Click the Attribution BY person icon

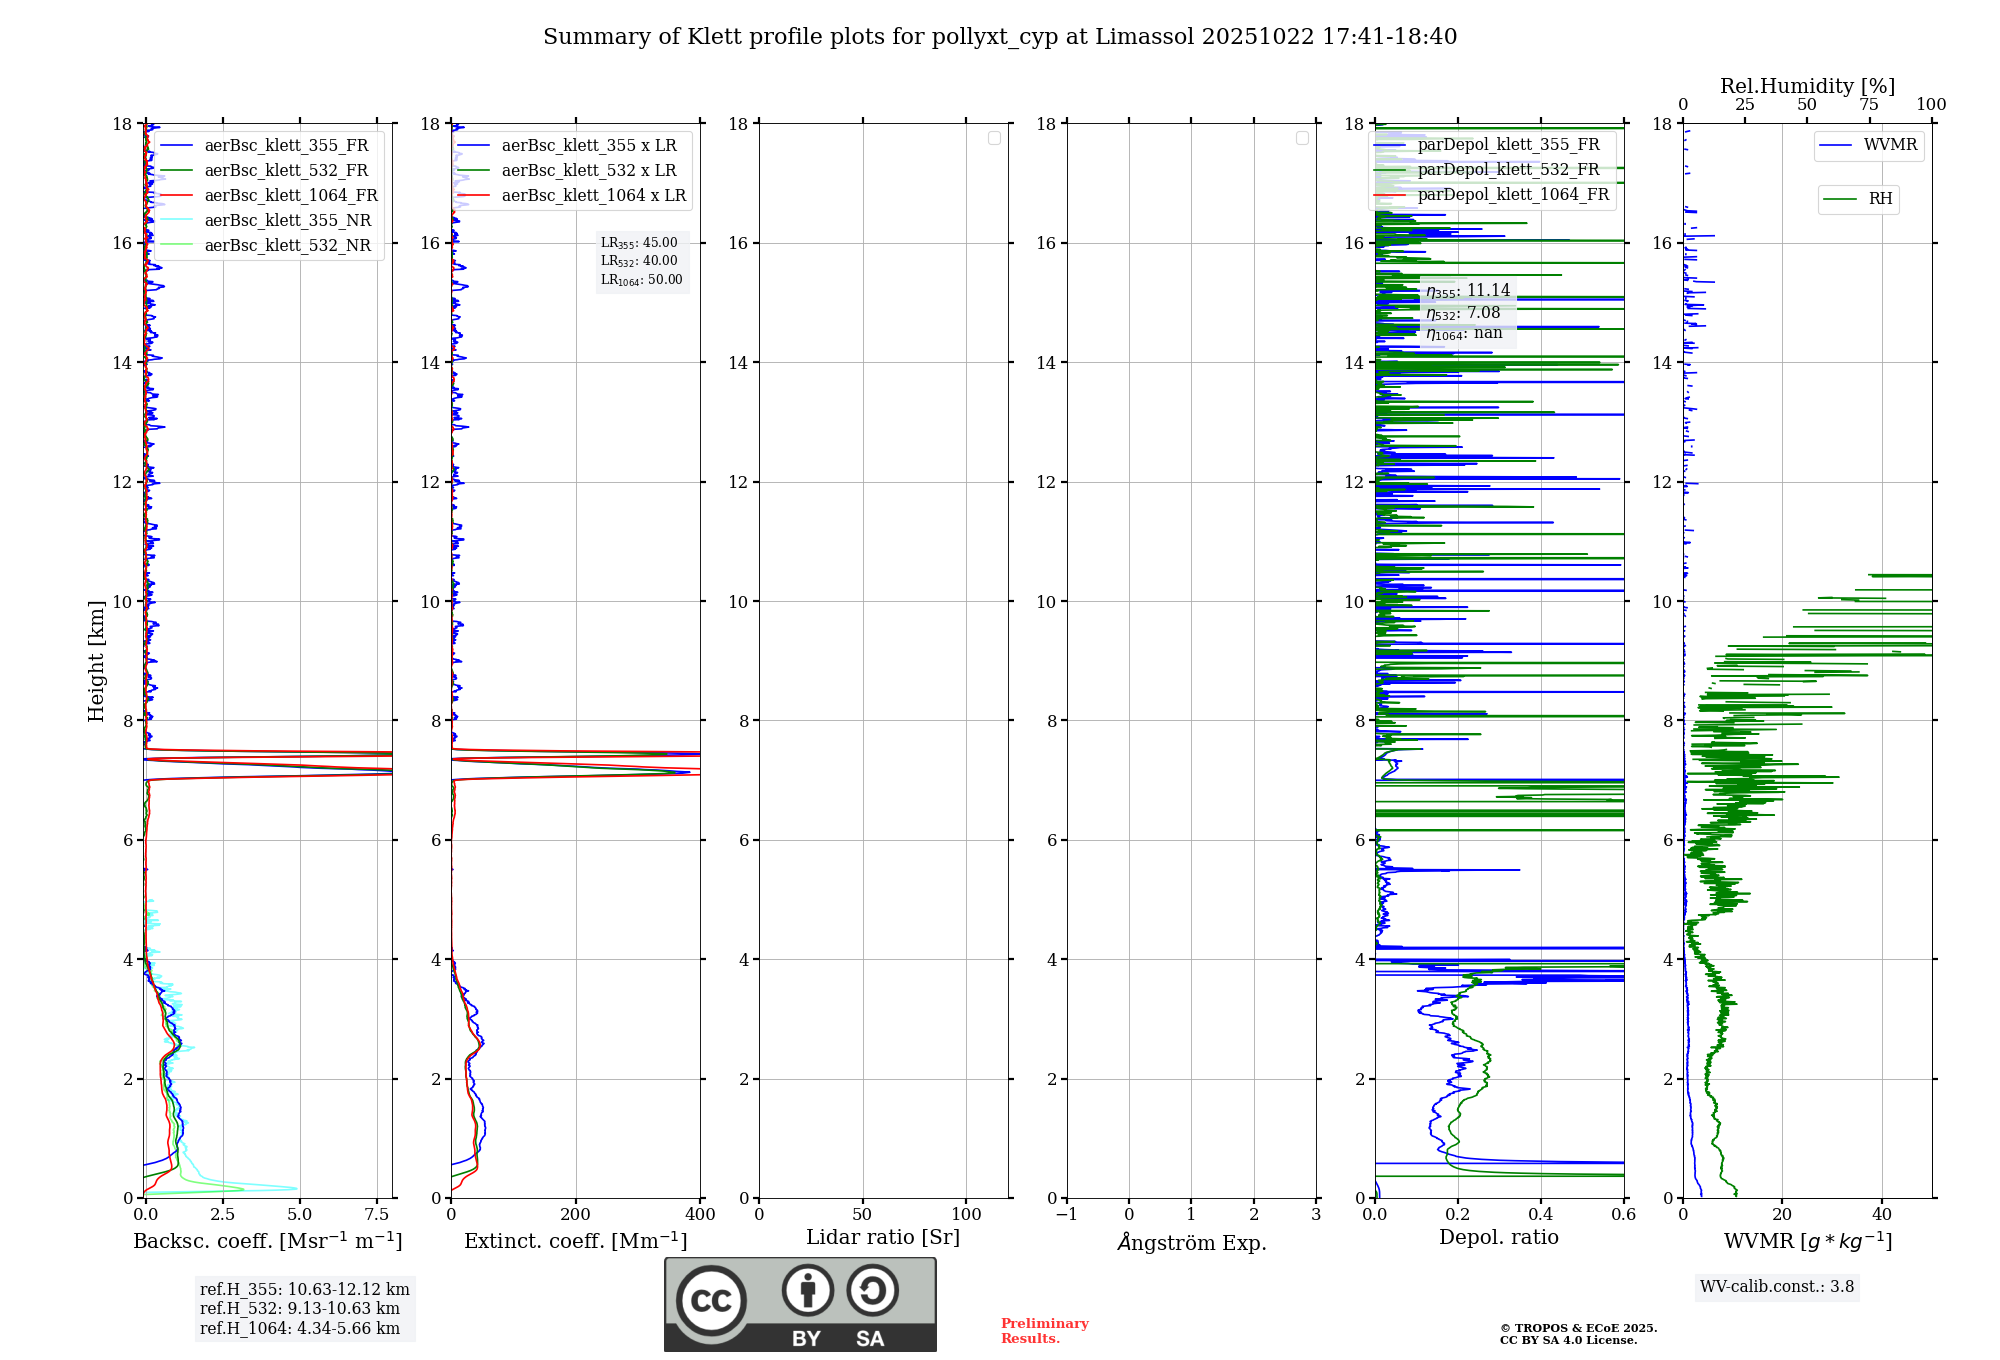coord(807,1290)
